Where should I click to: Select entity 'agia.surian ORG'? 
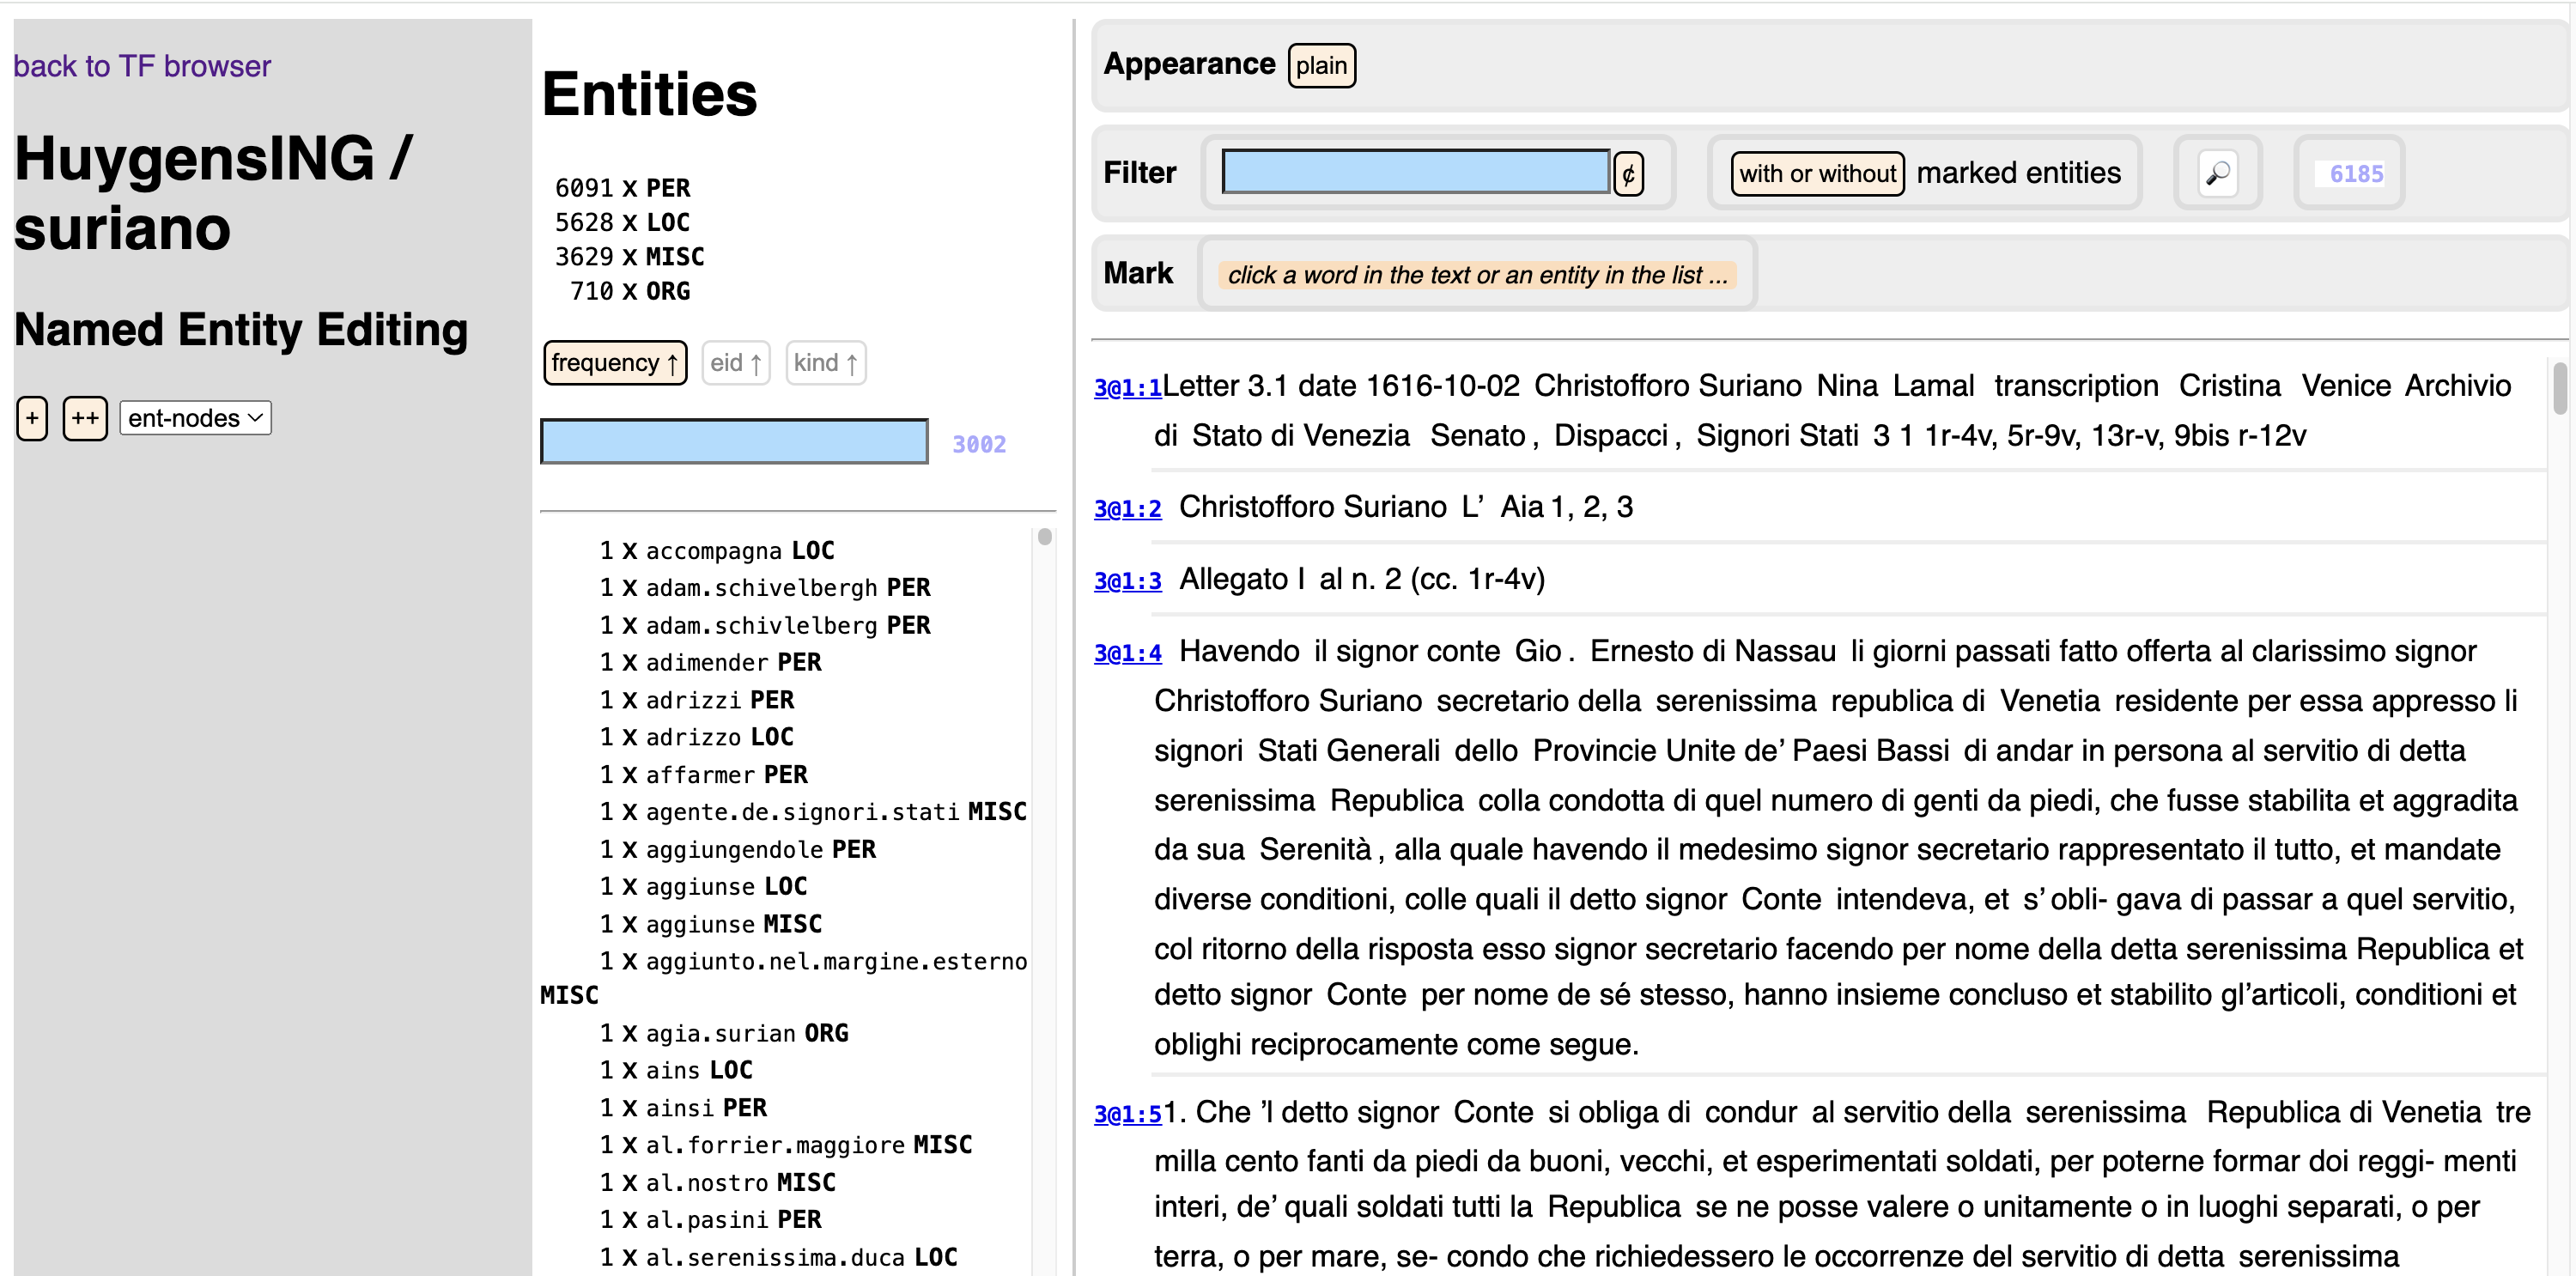(x=724, y=1033)
